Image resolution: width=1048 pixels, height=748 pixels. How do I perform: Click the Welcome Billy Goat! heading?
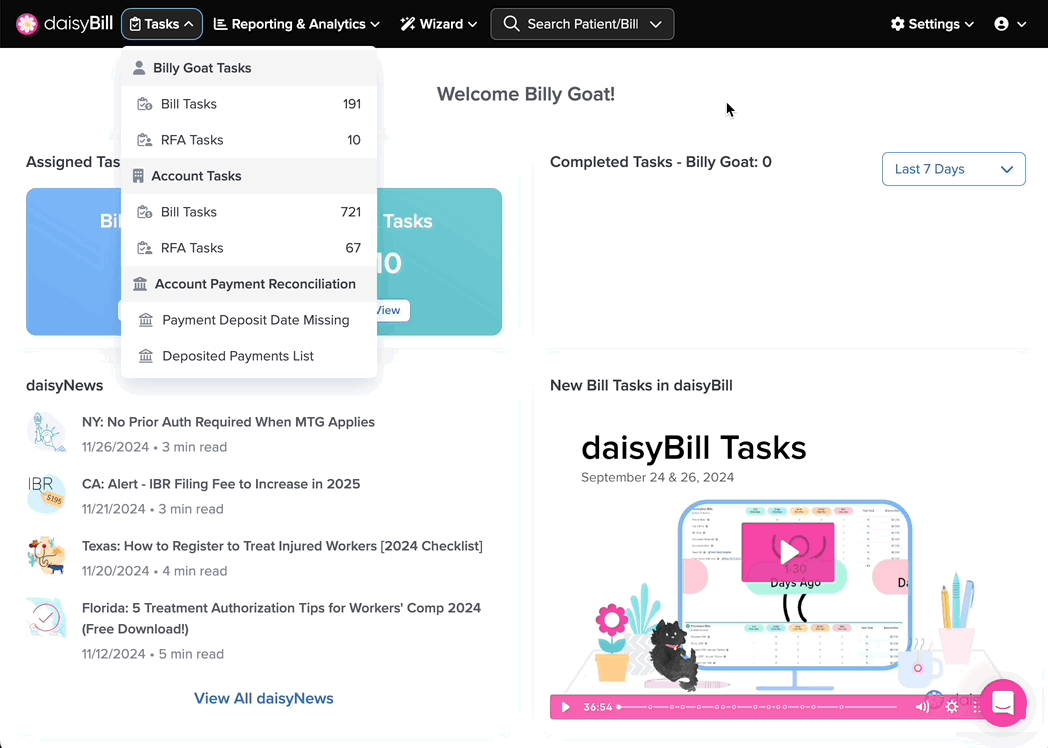[x=525, y=94]
